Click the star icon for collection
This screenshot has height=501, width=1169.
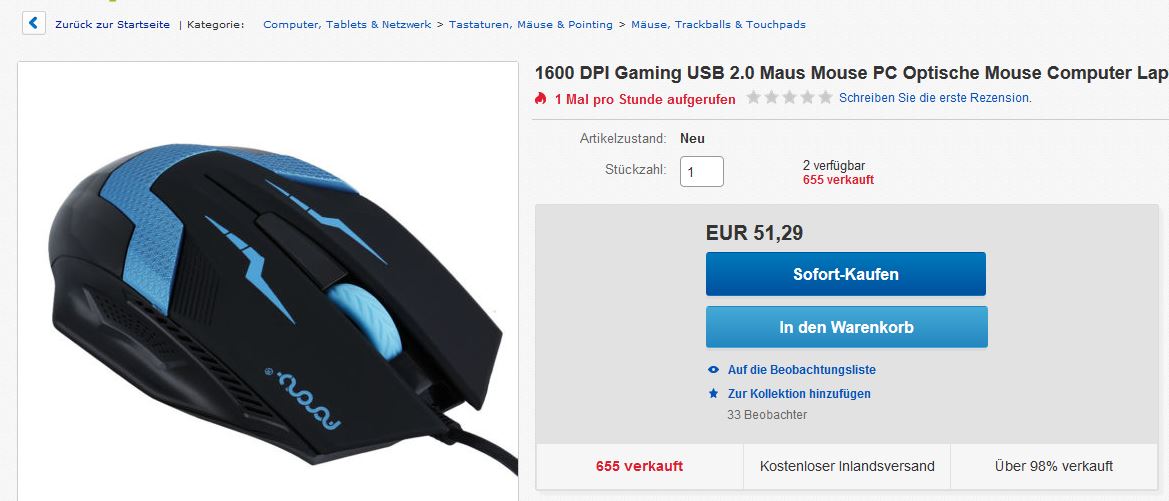(713, 393)
